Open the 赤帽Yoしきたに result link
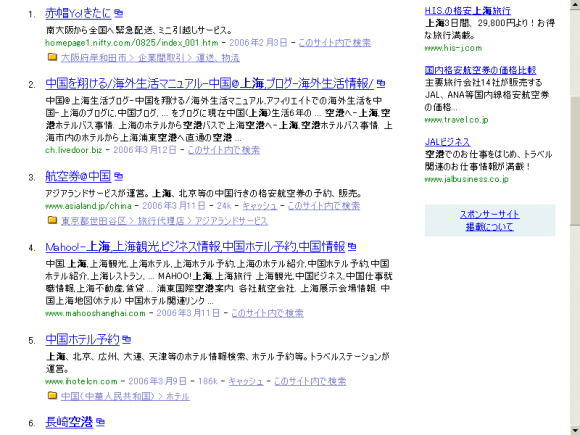This screenshot has width=580, height=435. pos(78,14)
